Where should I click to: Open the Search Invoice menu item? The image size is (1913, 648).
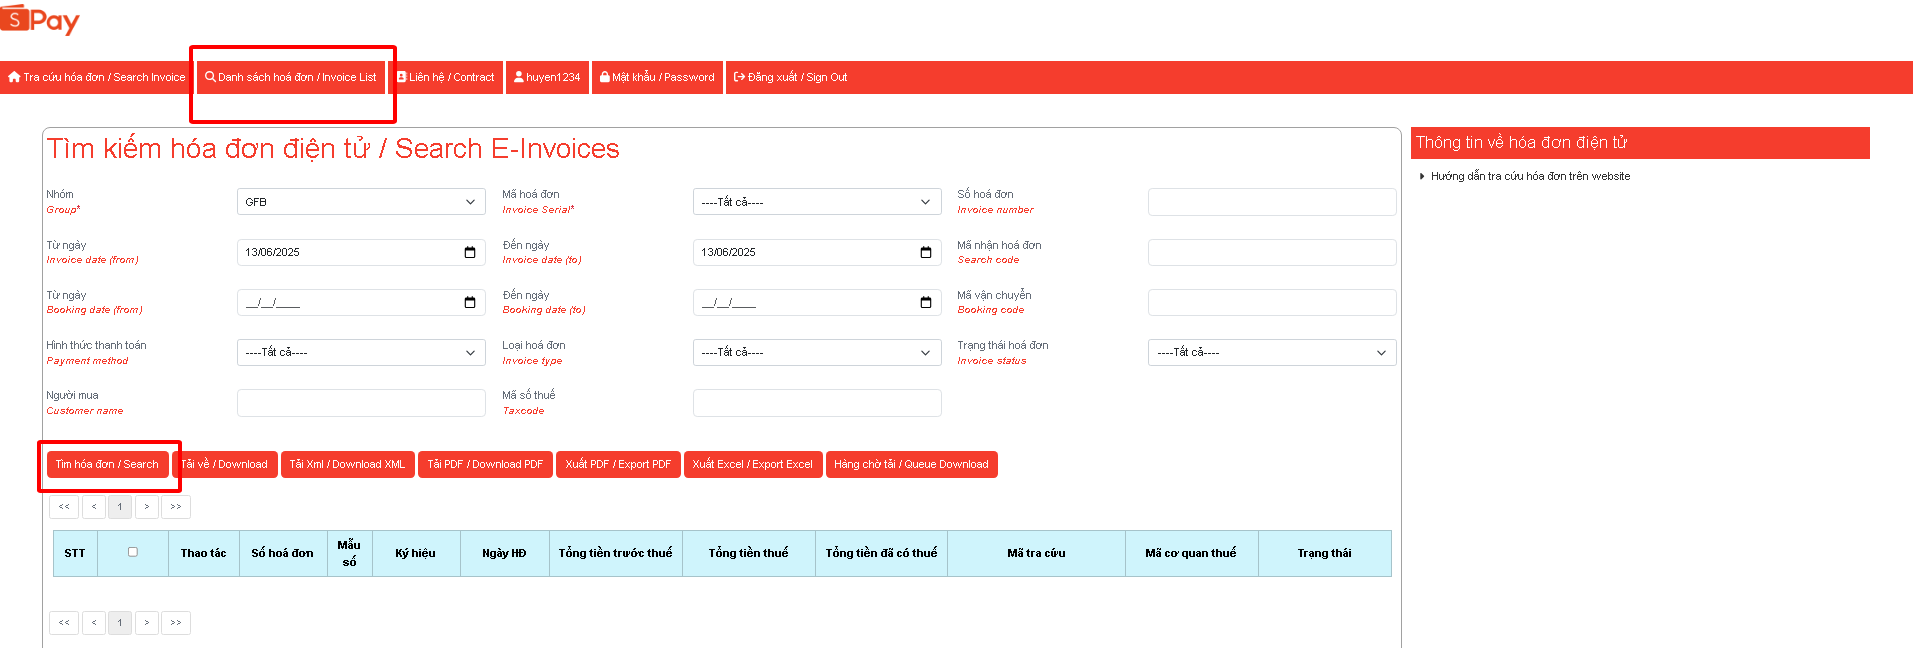click(x=97, y=77)
